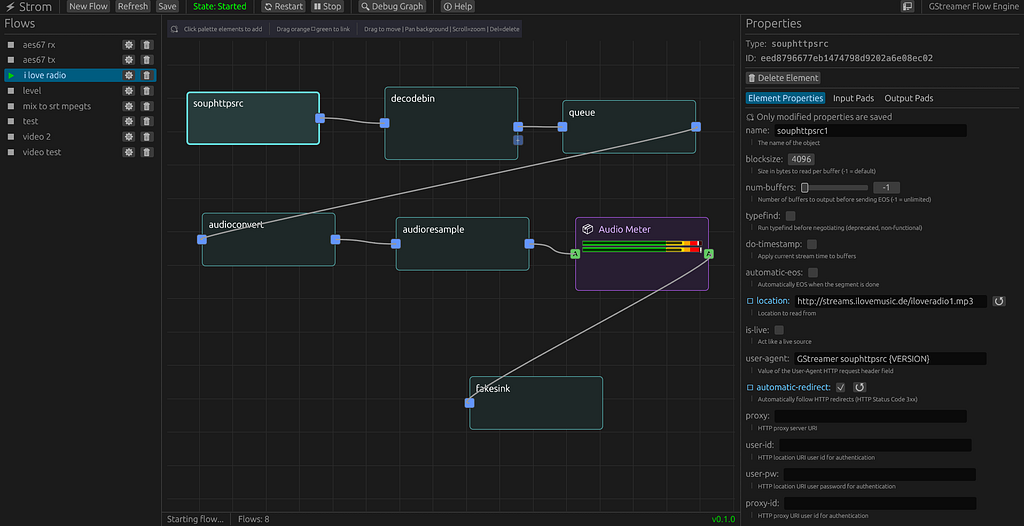
Task: Select the decodebin node
Action: [451, 123]
